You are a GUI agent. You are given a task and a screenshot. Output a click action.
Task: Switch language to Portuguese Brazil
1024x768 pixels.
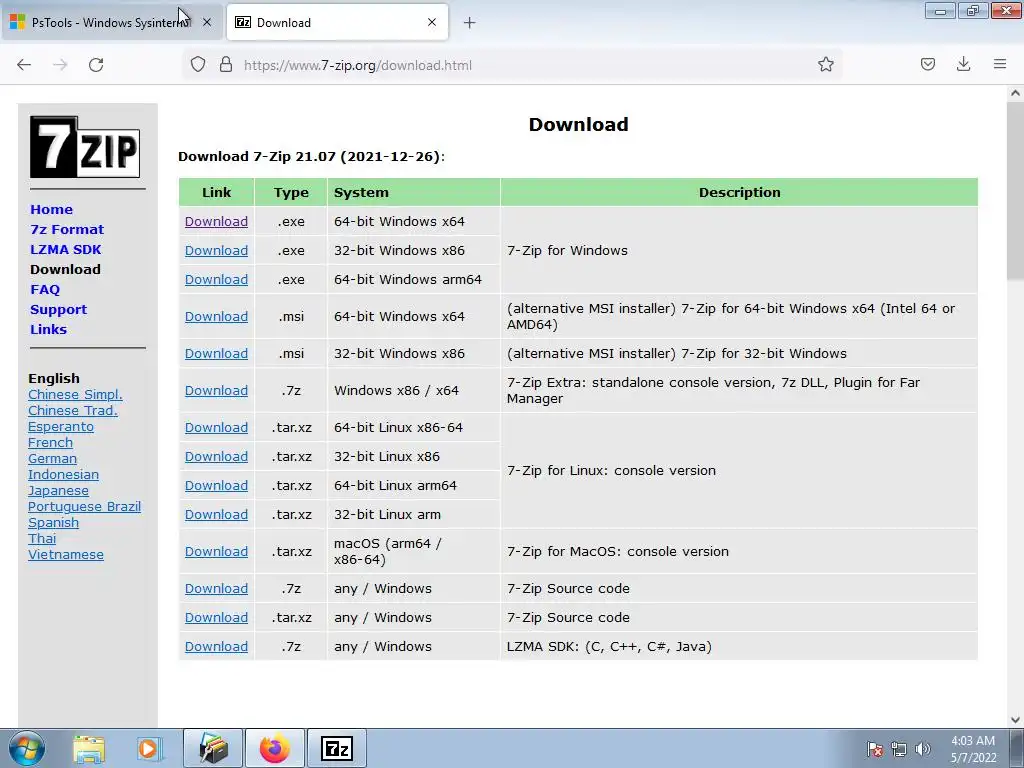point(84,507)
